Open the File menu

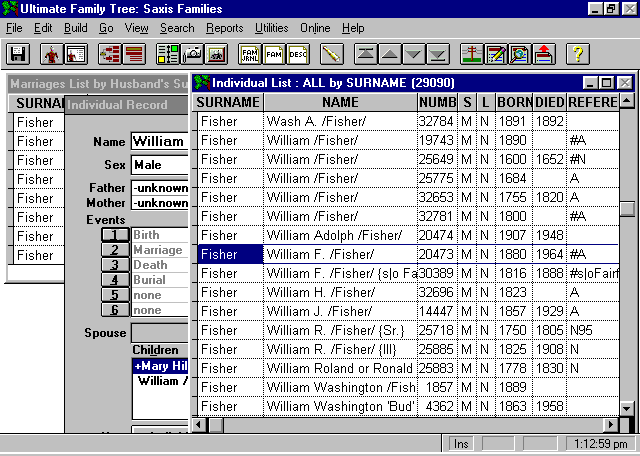14,28
